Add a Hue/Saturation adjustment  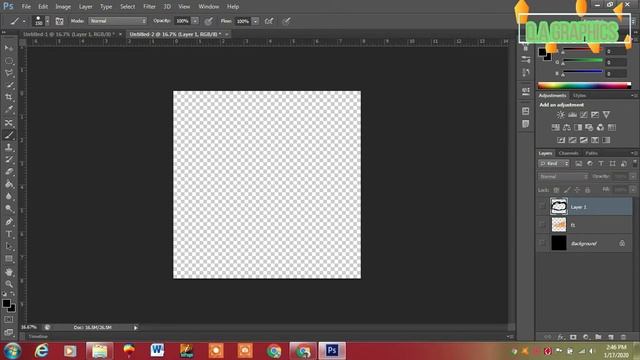556,127
